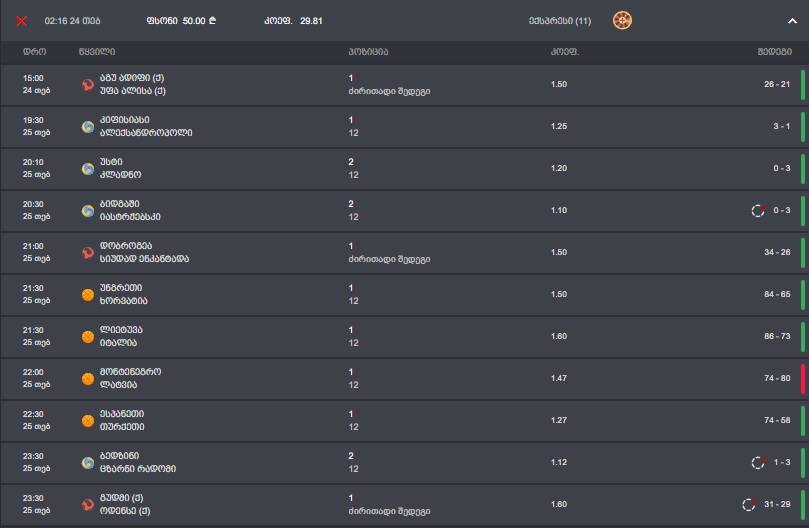Click the red status bar beside 74 - 80
The image size is (809, 528).
802,379
